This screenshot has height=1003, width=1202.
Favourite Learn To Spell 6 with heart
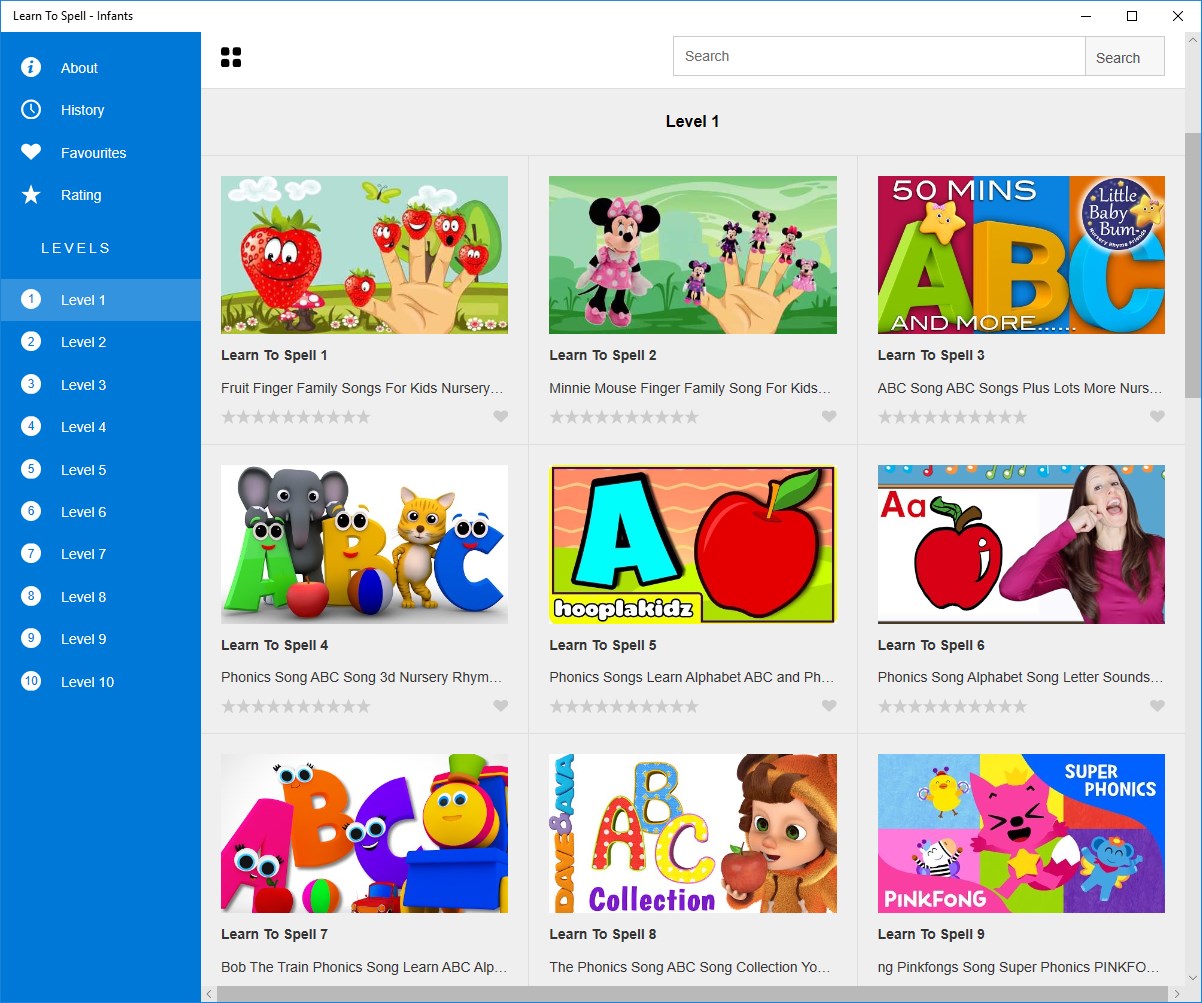[1157, 706]
